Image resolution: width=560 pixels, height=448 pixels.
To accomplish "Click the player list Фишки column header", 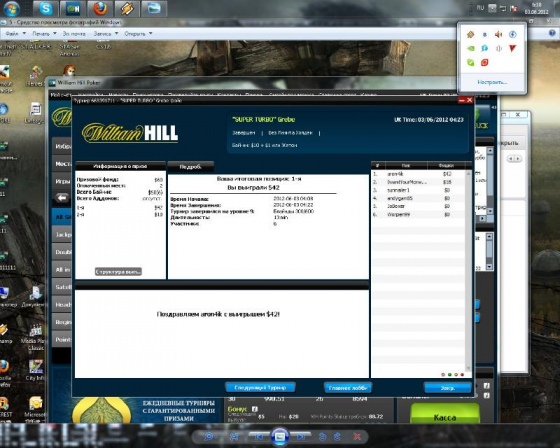I will (x=446, y=165).
